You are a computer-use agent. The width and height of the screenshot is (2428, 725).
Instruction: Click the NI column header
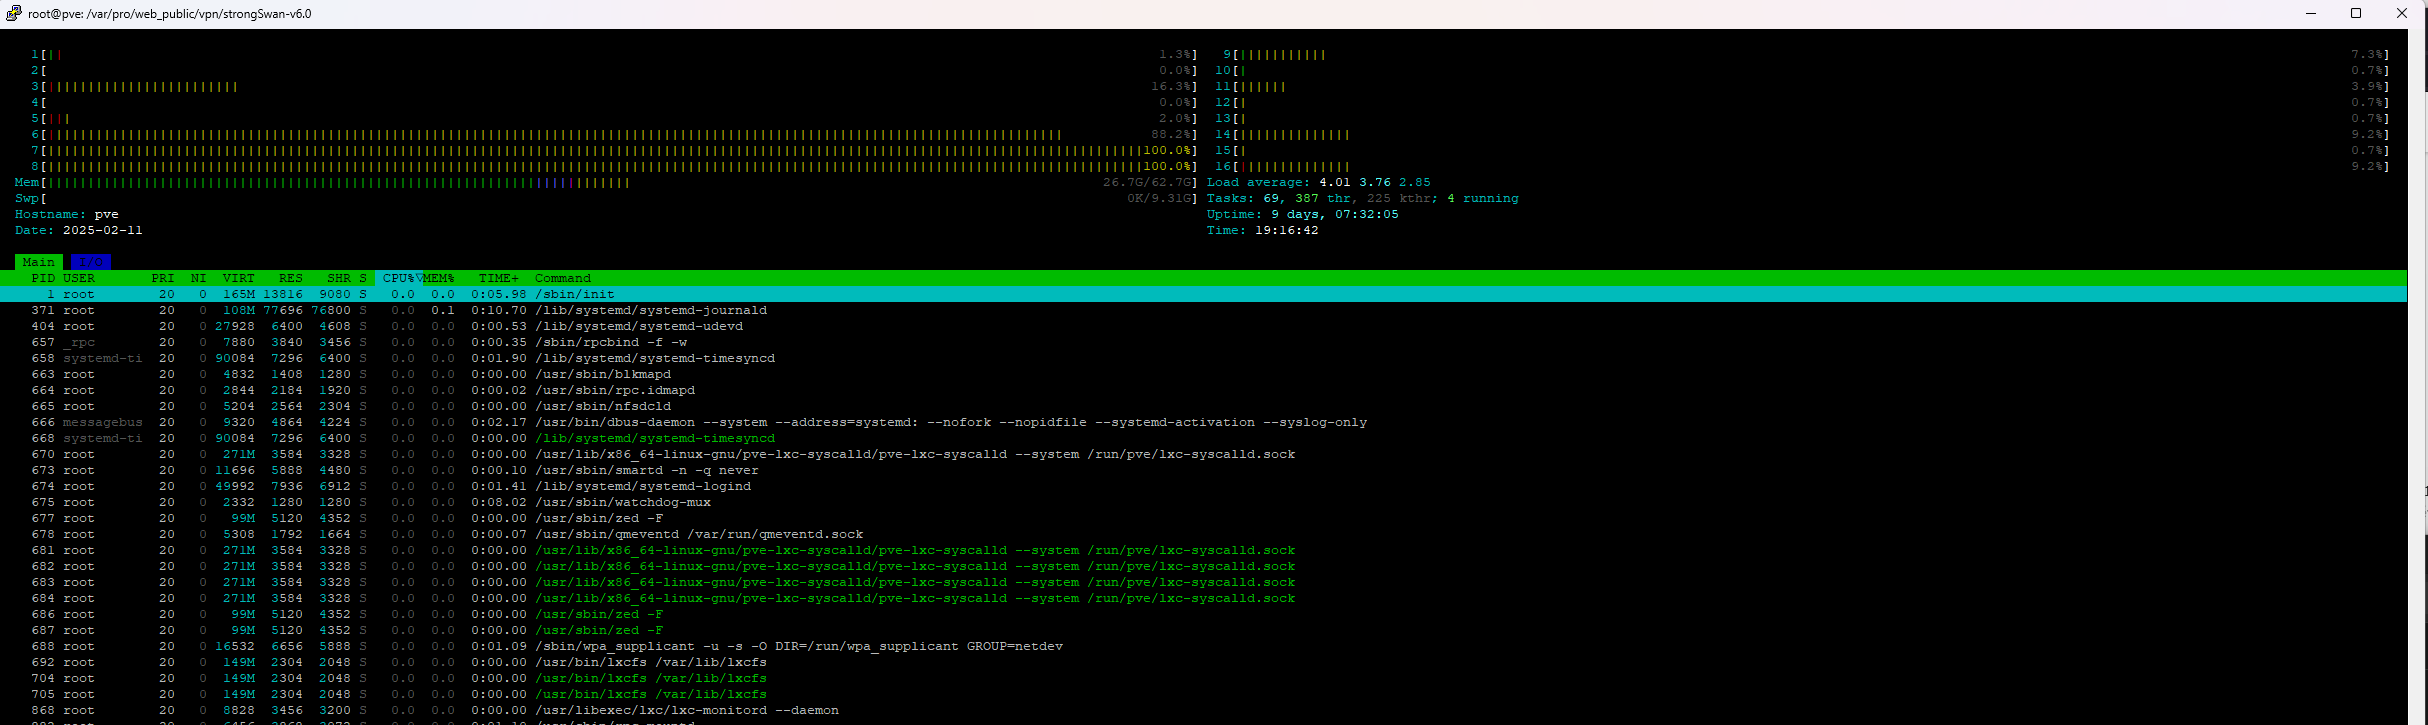click(x=198, y=278)
